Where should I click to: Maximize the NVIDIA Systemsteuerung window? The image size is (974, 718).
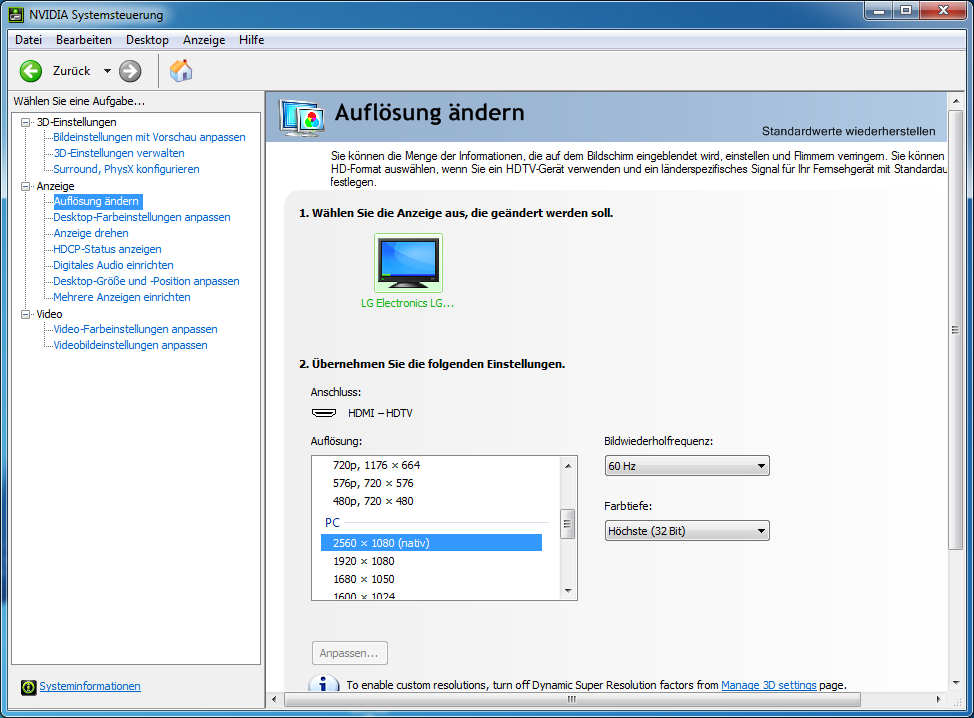(x=906, y=11)
